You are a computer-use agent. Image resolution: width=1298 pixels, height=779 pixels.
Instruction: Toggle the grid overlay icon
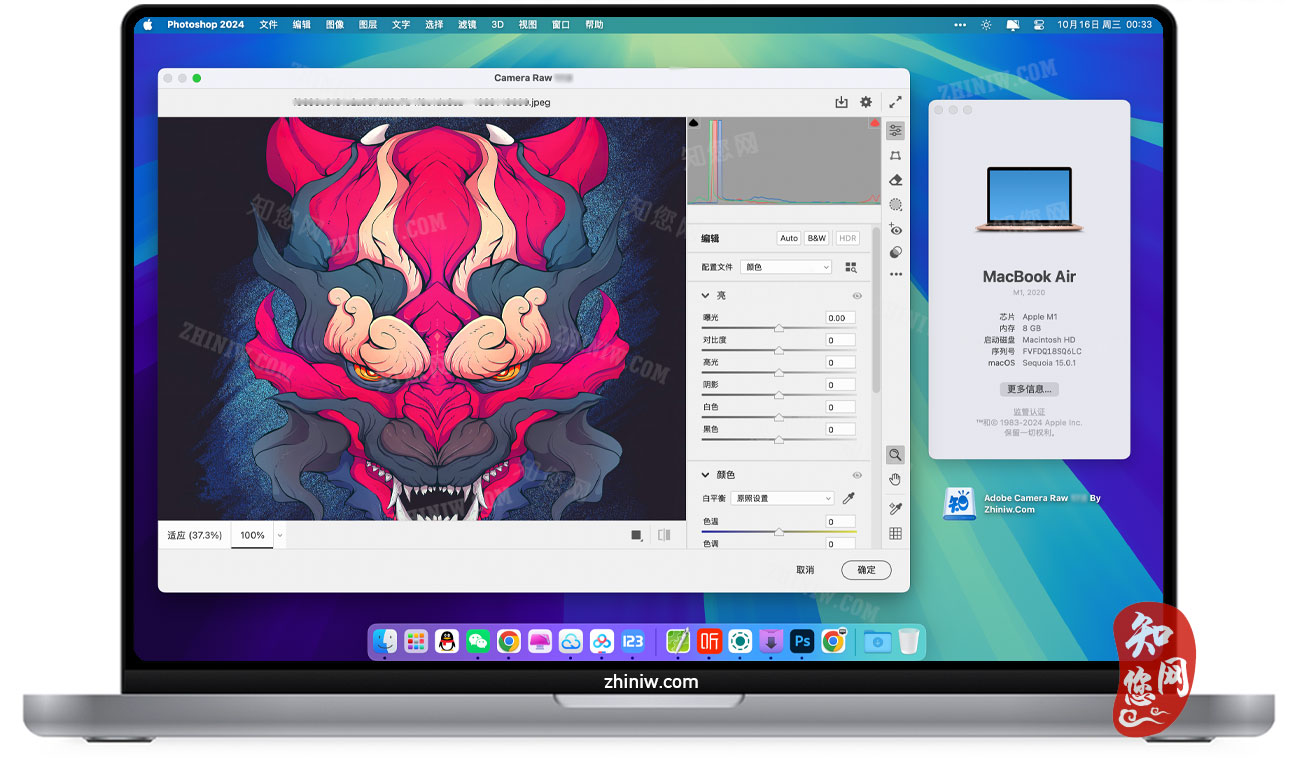[895, 534]
